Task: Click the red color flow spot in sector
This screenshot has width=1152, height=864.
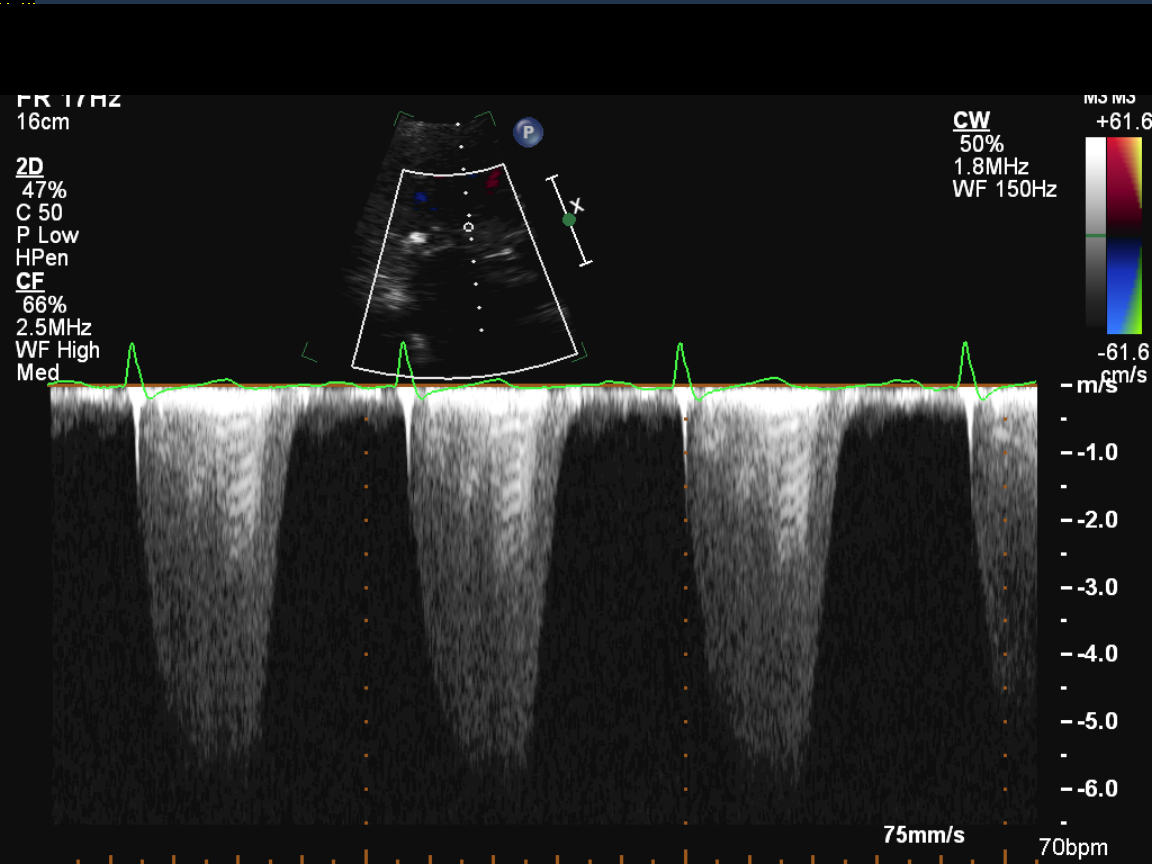Action: [493, 180]
